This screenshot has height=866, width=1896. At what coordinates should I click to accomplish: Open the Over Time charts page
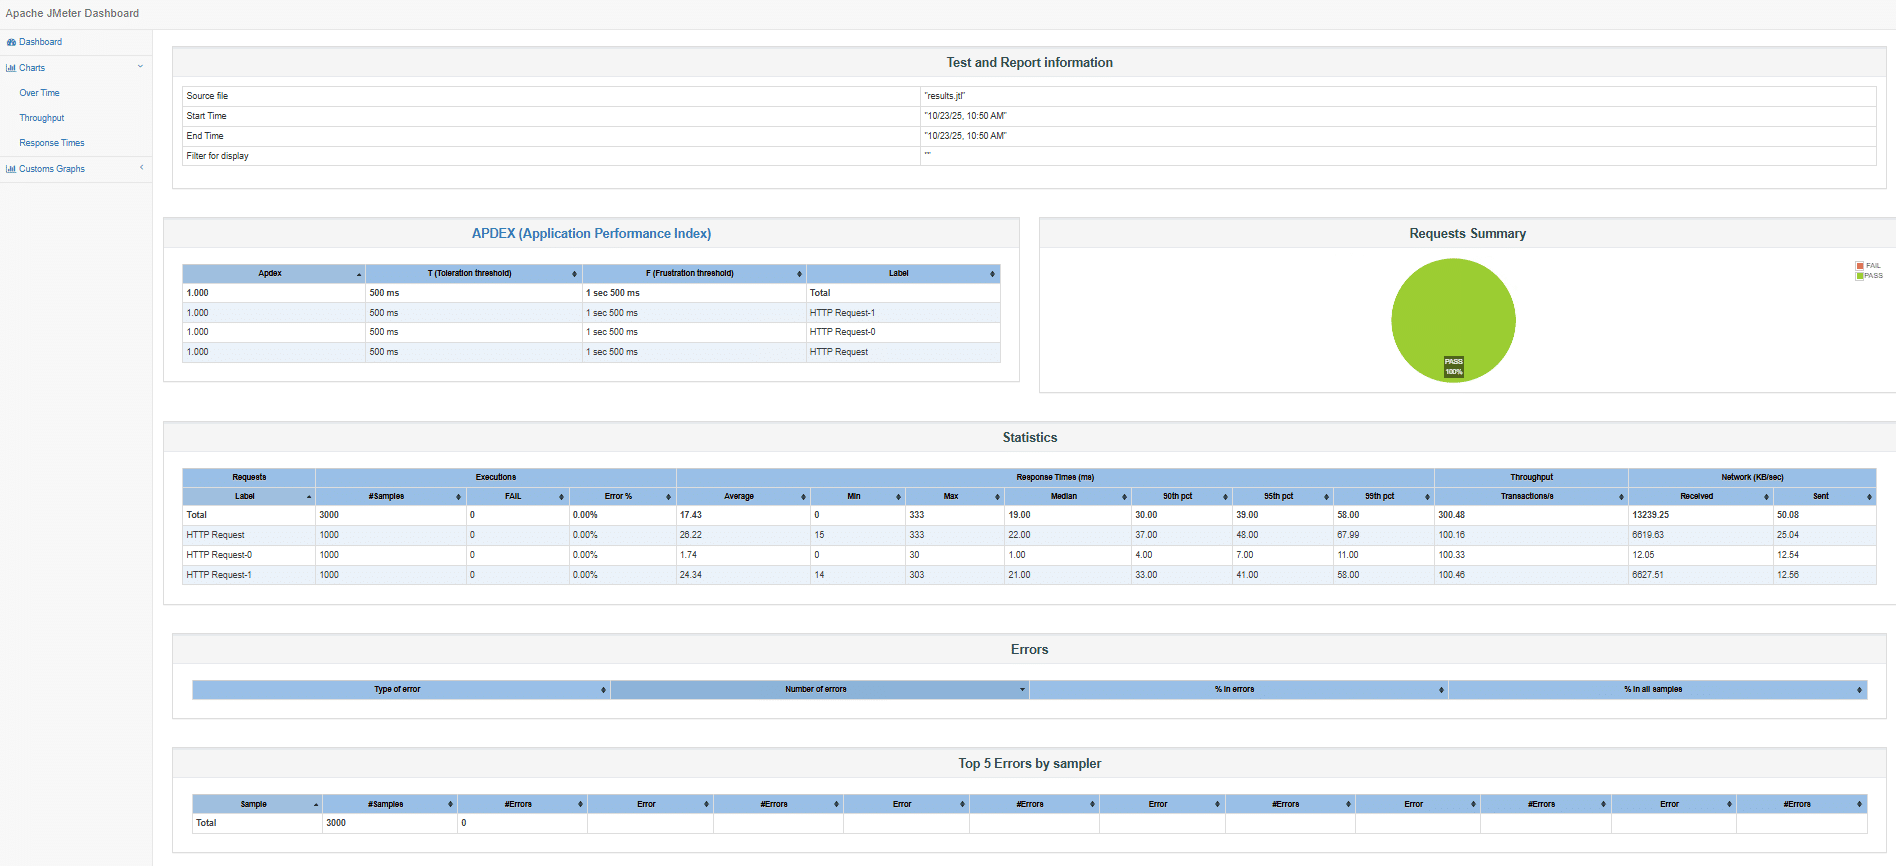pyautogui.click(x=40, y=93)
